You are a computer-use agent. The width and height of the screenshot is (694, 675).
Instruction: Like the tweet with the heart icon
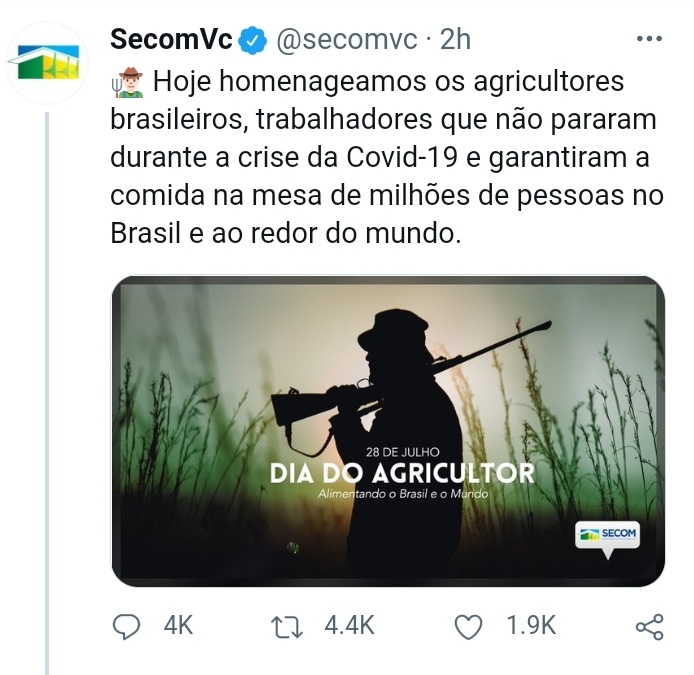click(468, 627)
